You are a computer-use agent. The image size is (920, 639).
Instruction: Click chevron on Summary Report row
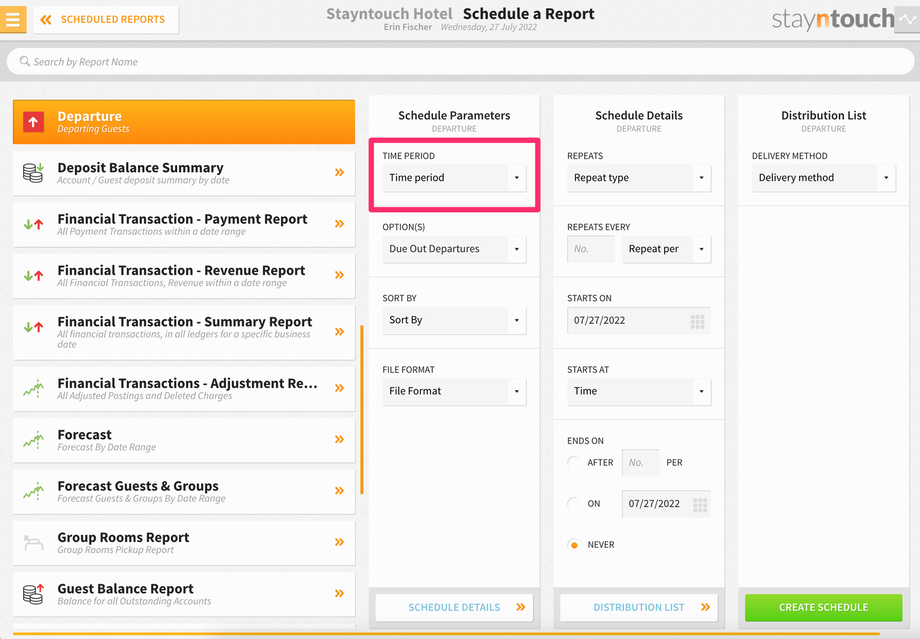point(339,332)
